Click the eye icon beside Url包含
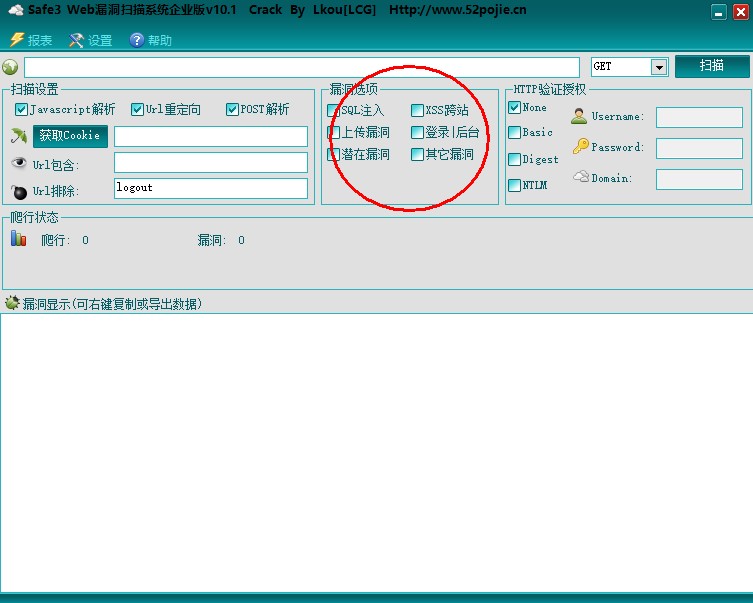This screenshot has width=753, height=603. click(19, 163)
